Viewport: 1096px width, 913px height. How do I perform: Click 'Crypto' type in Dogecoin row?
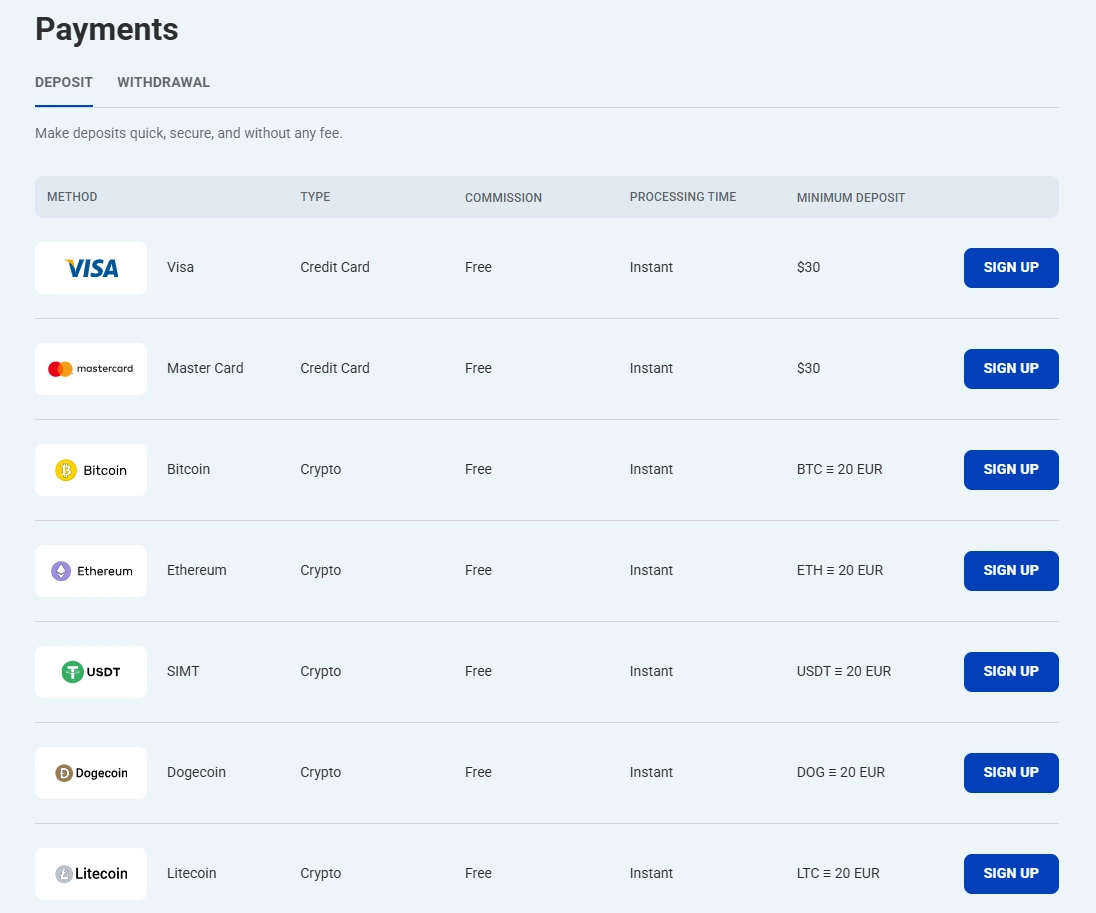[x=321, y=772]
